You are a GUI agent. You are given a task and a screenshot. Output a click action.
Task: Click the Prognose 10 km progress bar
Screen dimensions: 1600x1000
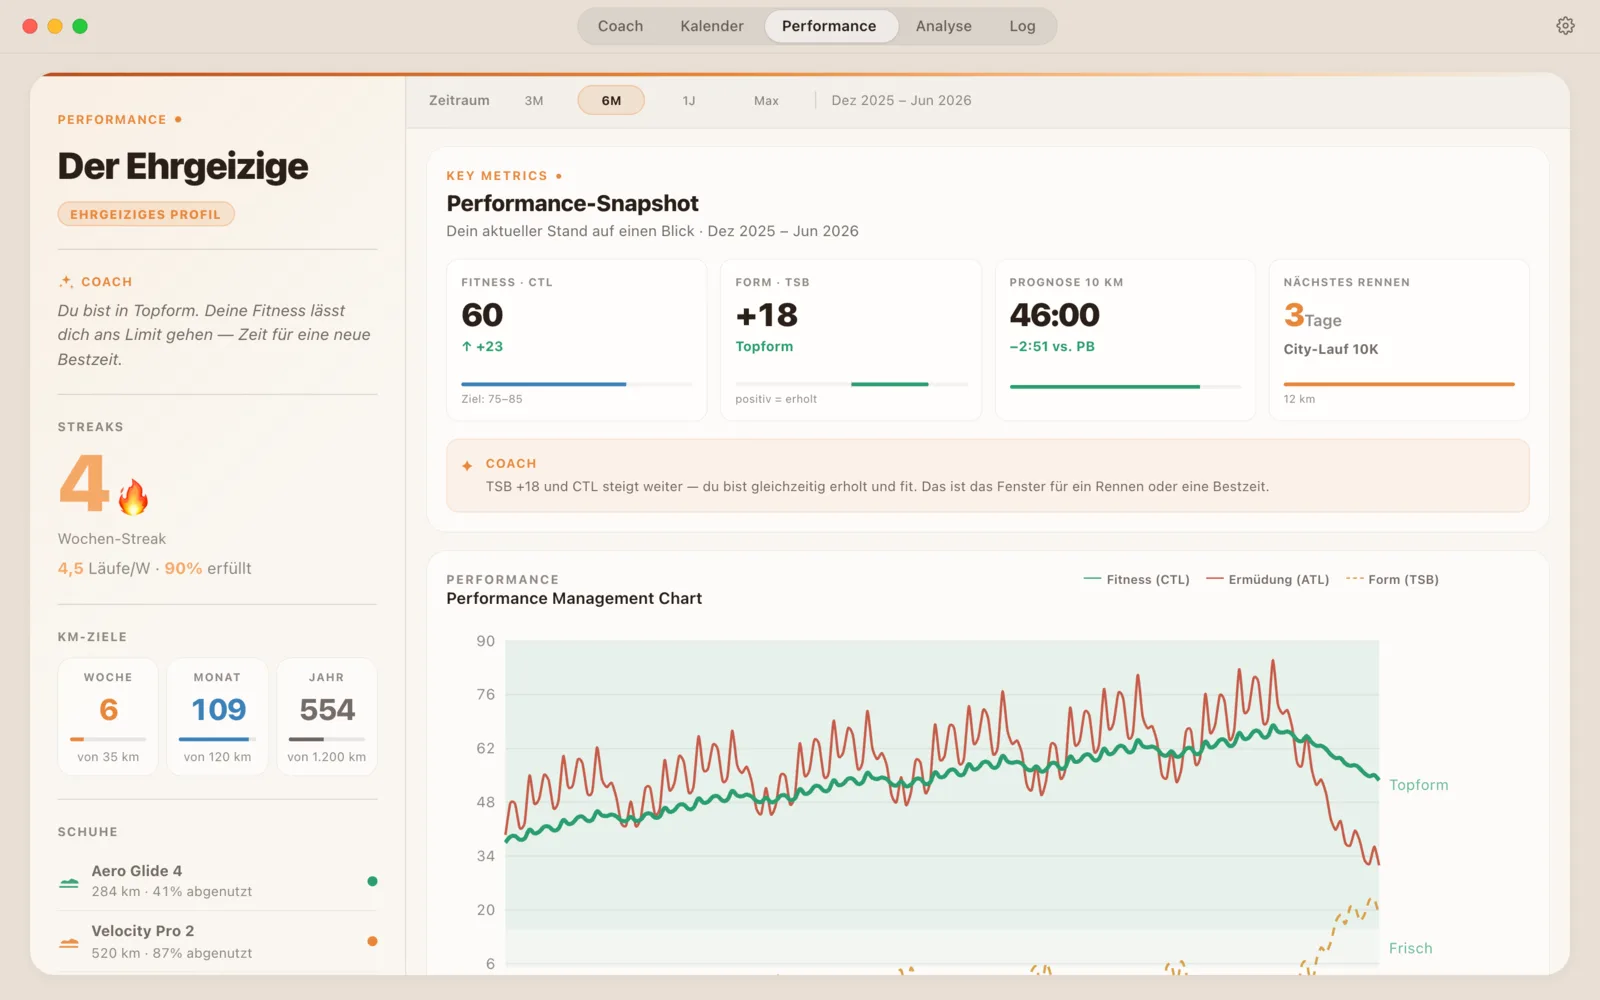(1125, 386)
